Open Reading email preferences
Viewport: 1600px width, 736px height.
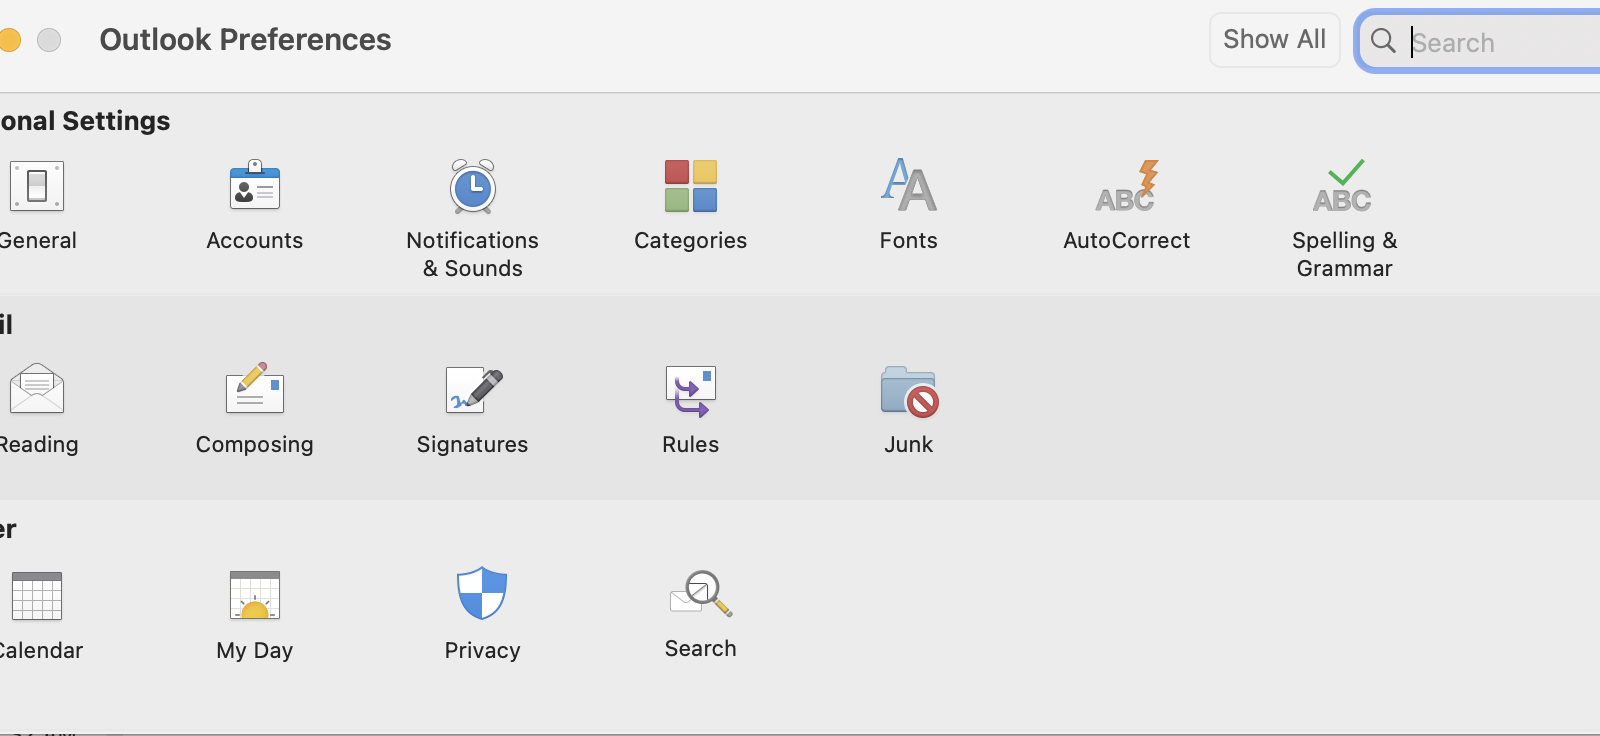[x=37, y=391]
